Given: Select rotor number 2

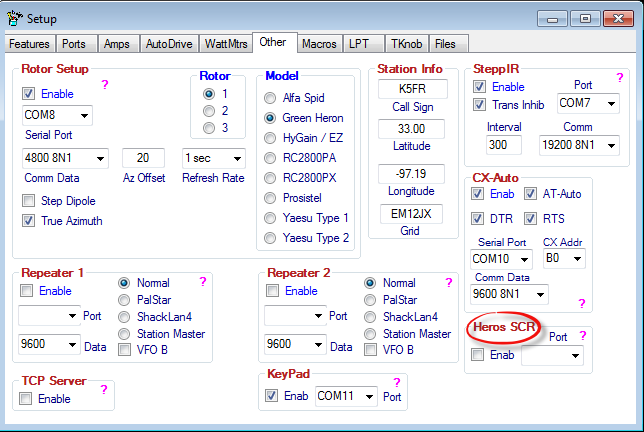Looking at the screenshot, I should (208, 110).
